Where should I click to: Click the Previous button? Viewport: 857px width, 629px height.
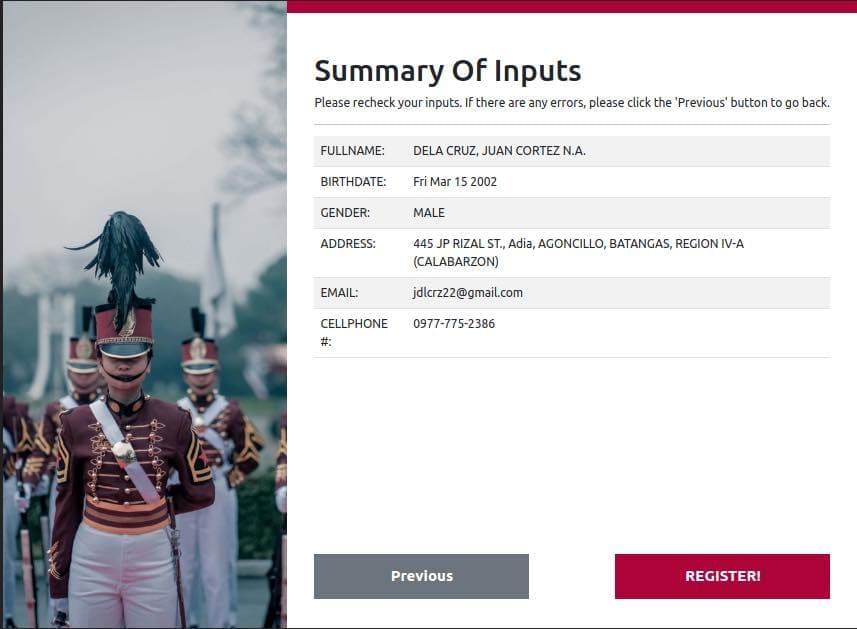point(421,576)
